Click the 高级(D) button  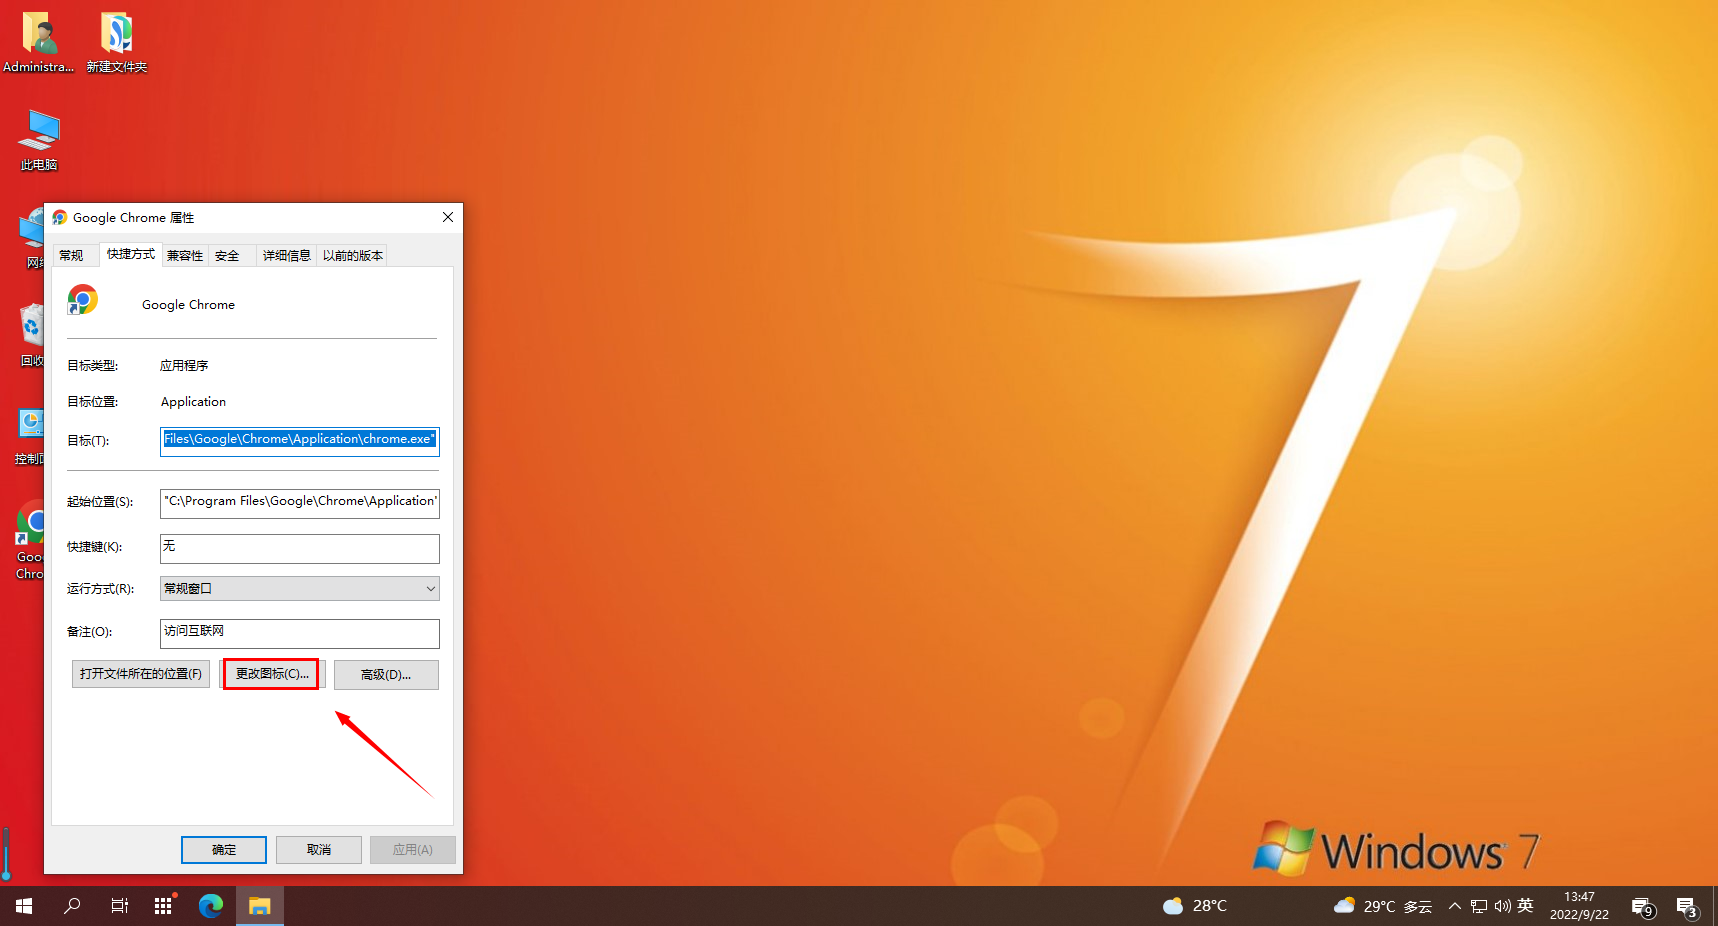[x=386, y=675]
